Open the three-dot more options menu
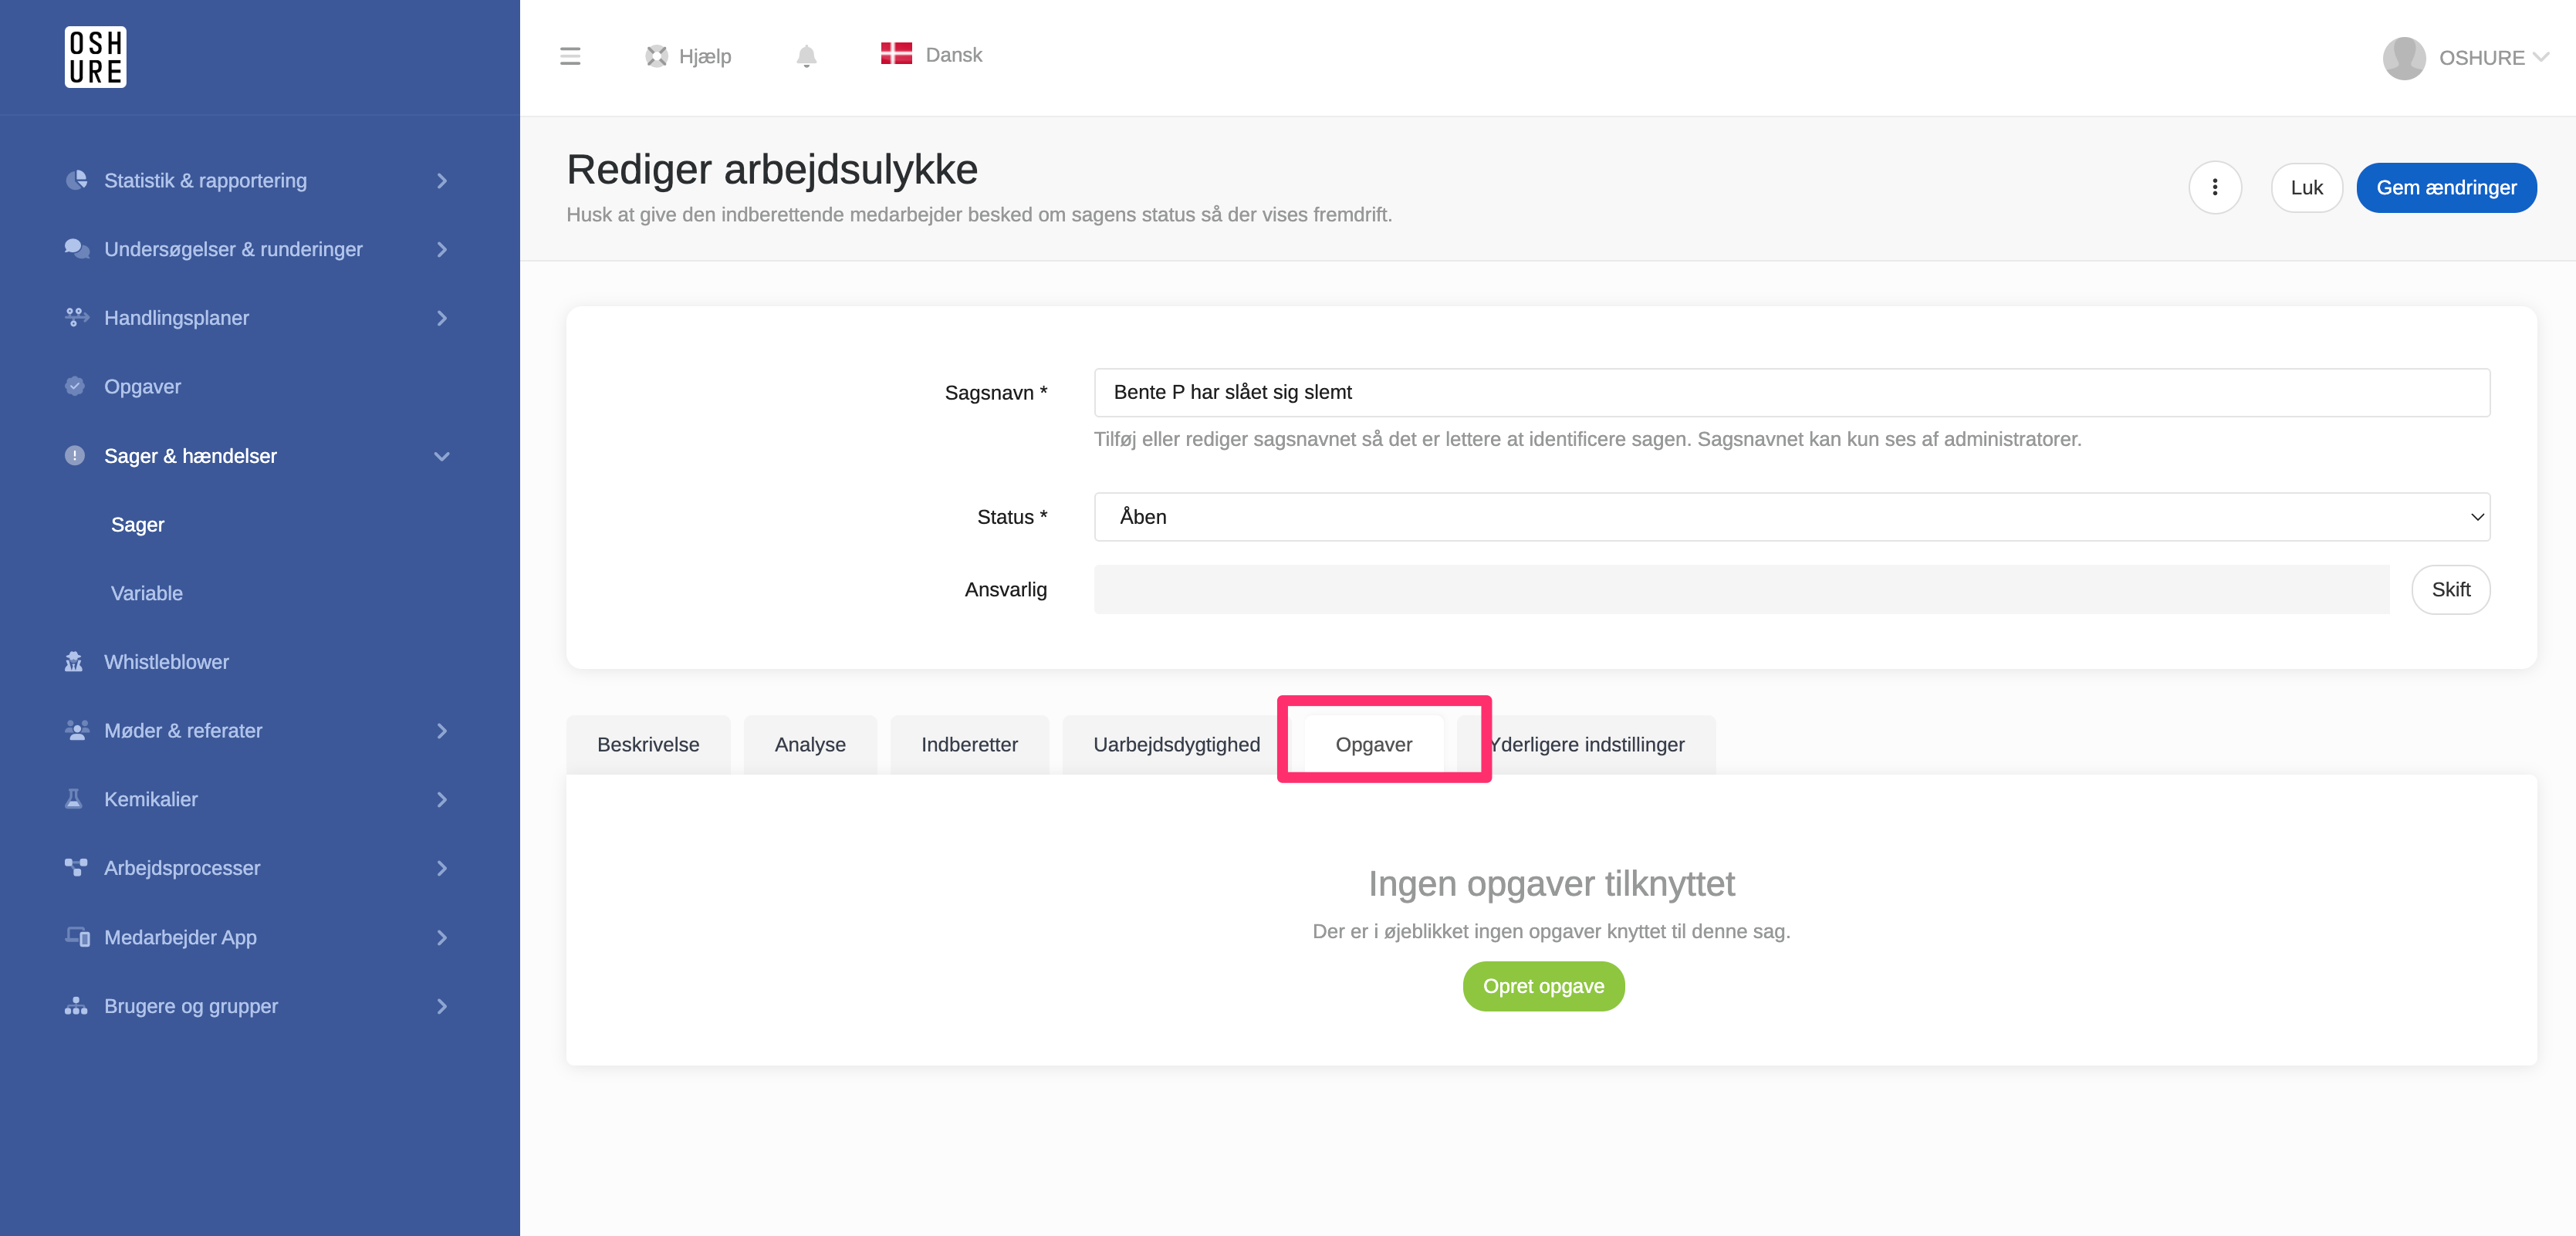The image size is (2576, 1236). (2215, 187)
